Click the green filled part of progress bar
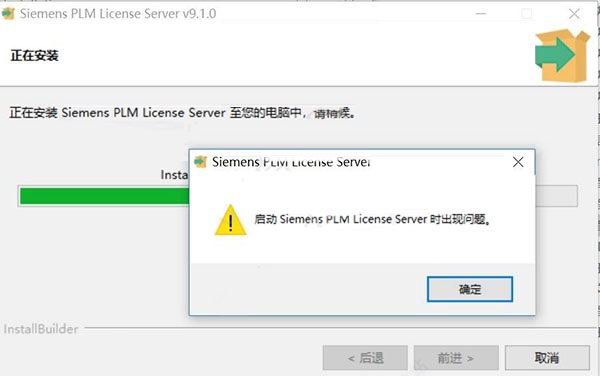600x376 pixels. tap(104, 196)
